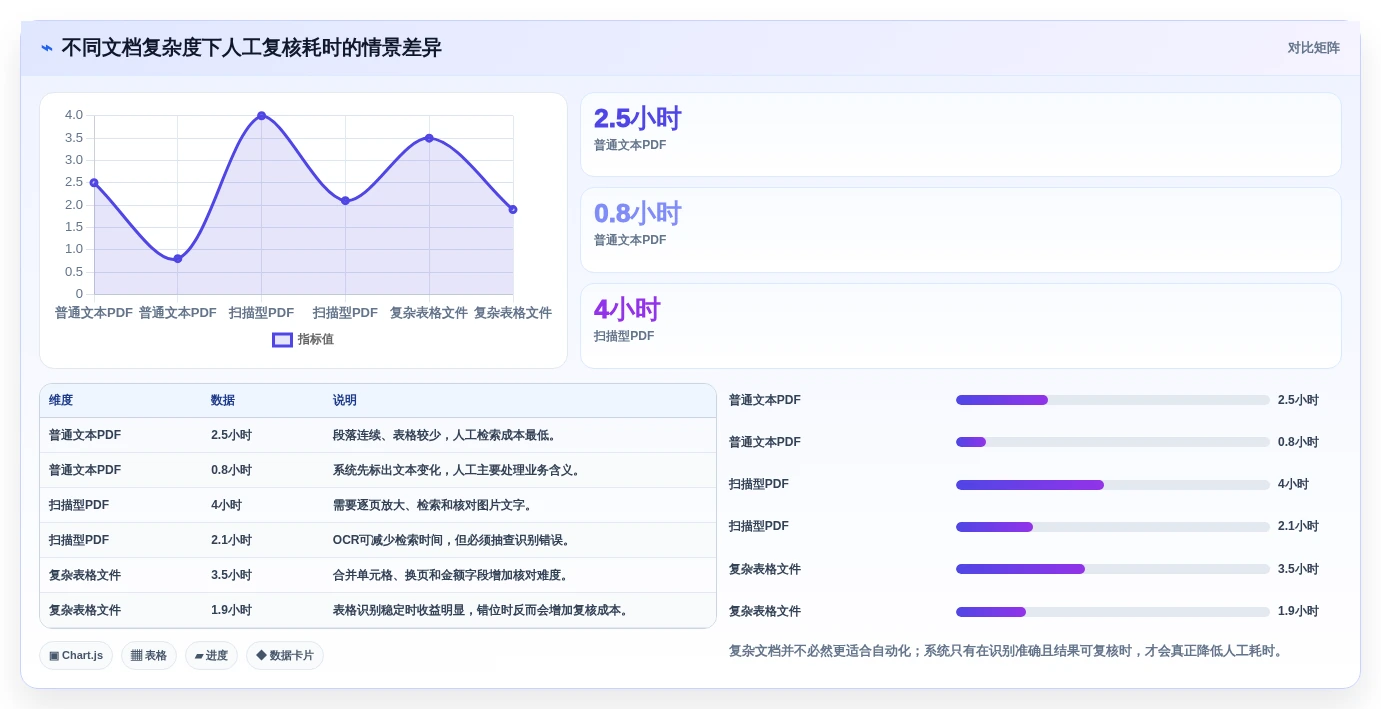Click the chart point at value 2.1
The height and width of the screenshot is (709, 1381).
[345, 201]
